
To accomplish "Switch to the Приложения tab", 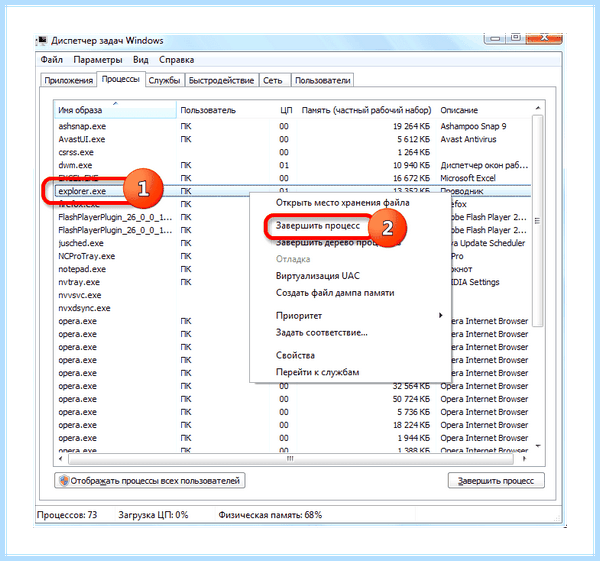I will (x=68, y=80).
